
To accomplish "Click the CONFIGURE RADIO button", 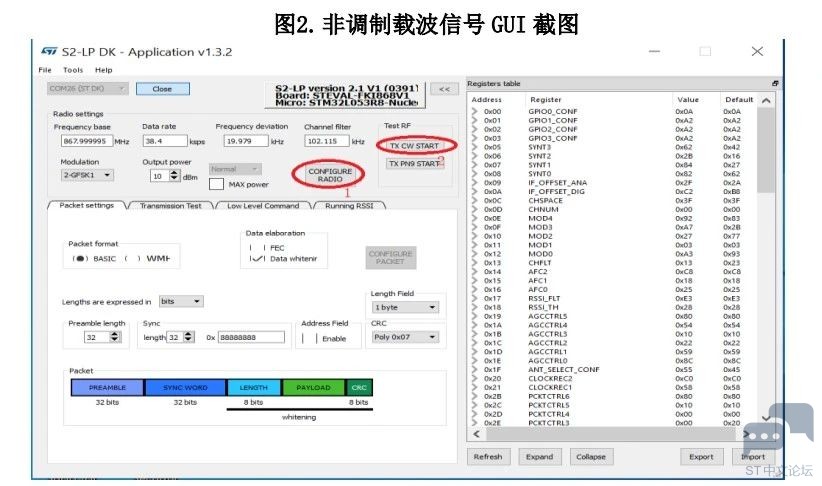I will 329,175.
